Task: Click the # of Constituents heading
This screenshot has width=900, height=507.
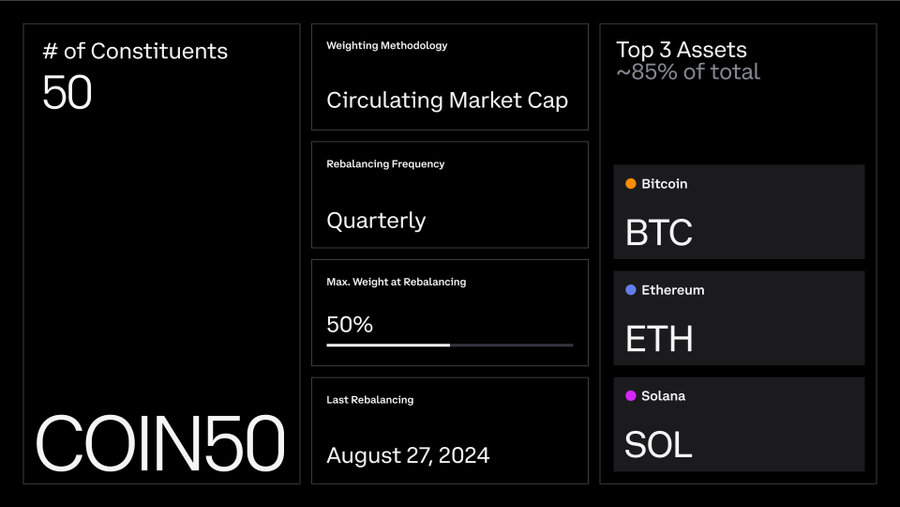Action: pyautogui.click(x=135, y=51)
